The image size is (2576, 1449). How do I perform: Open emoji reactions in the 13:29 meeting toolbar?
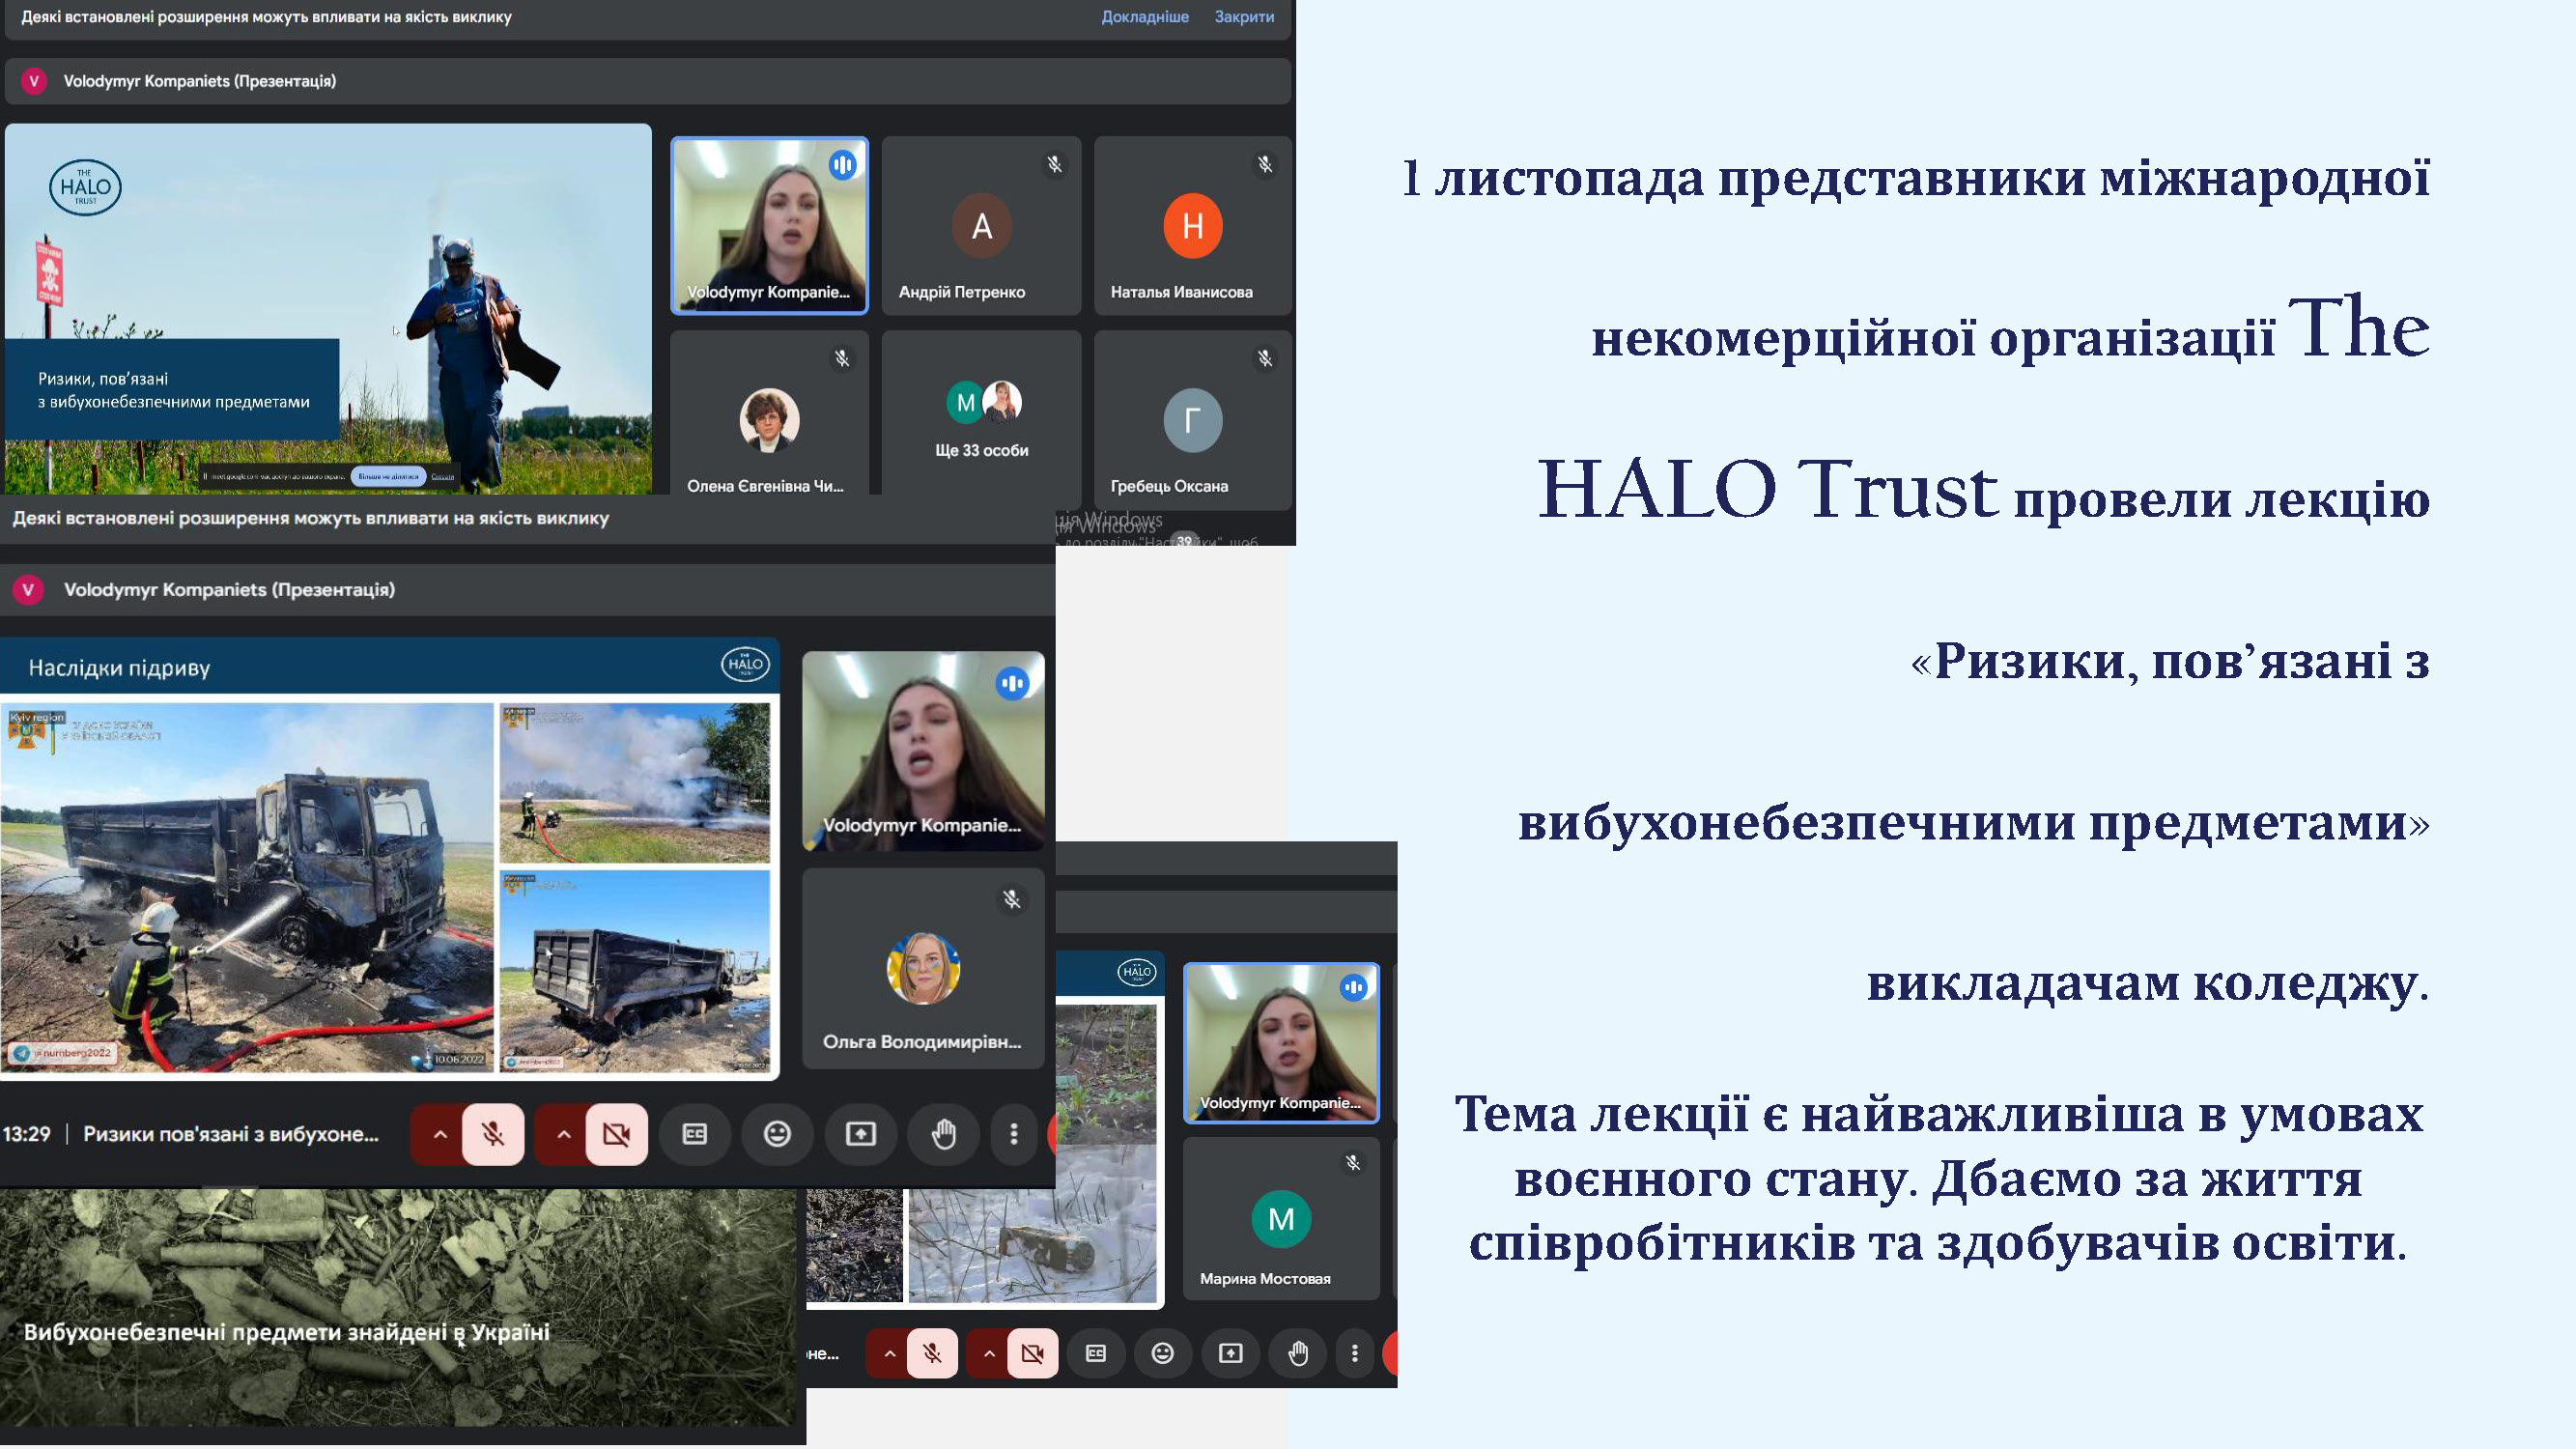[777, 1134]
